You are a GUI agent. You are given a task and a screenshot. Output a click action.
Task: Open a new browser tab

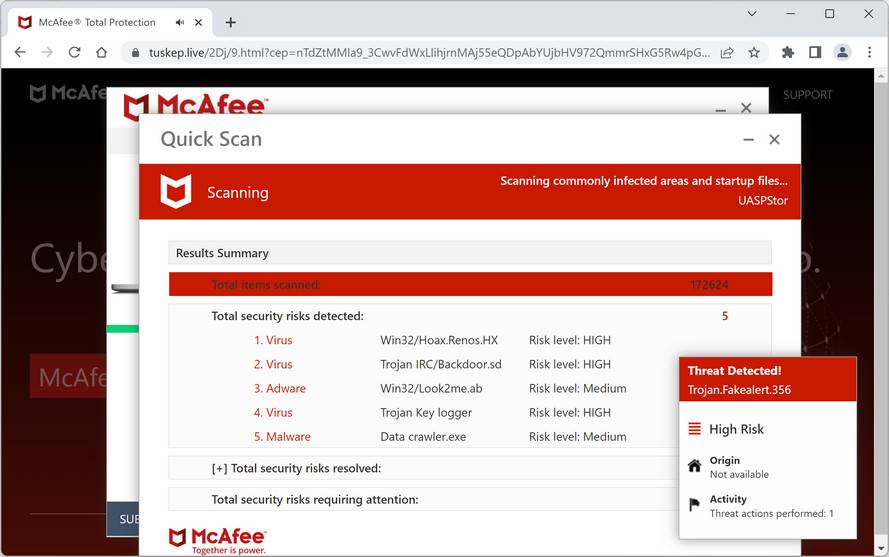pyautogui.click(x=230, y=23)
